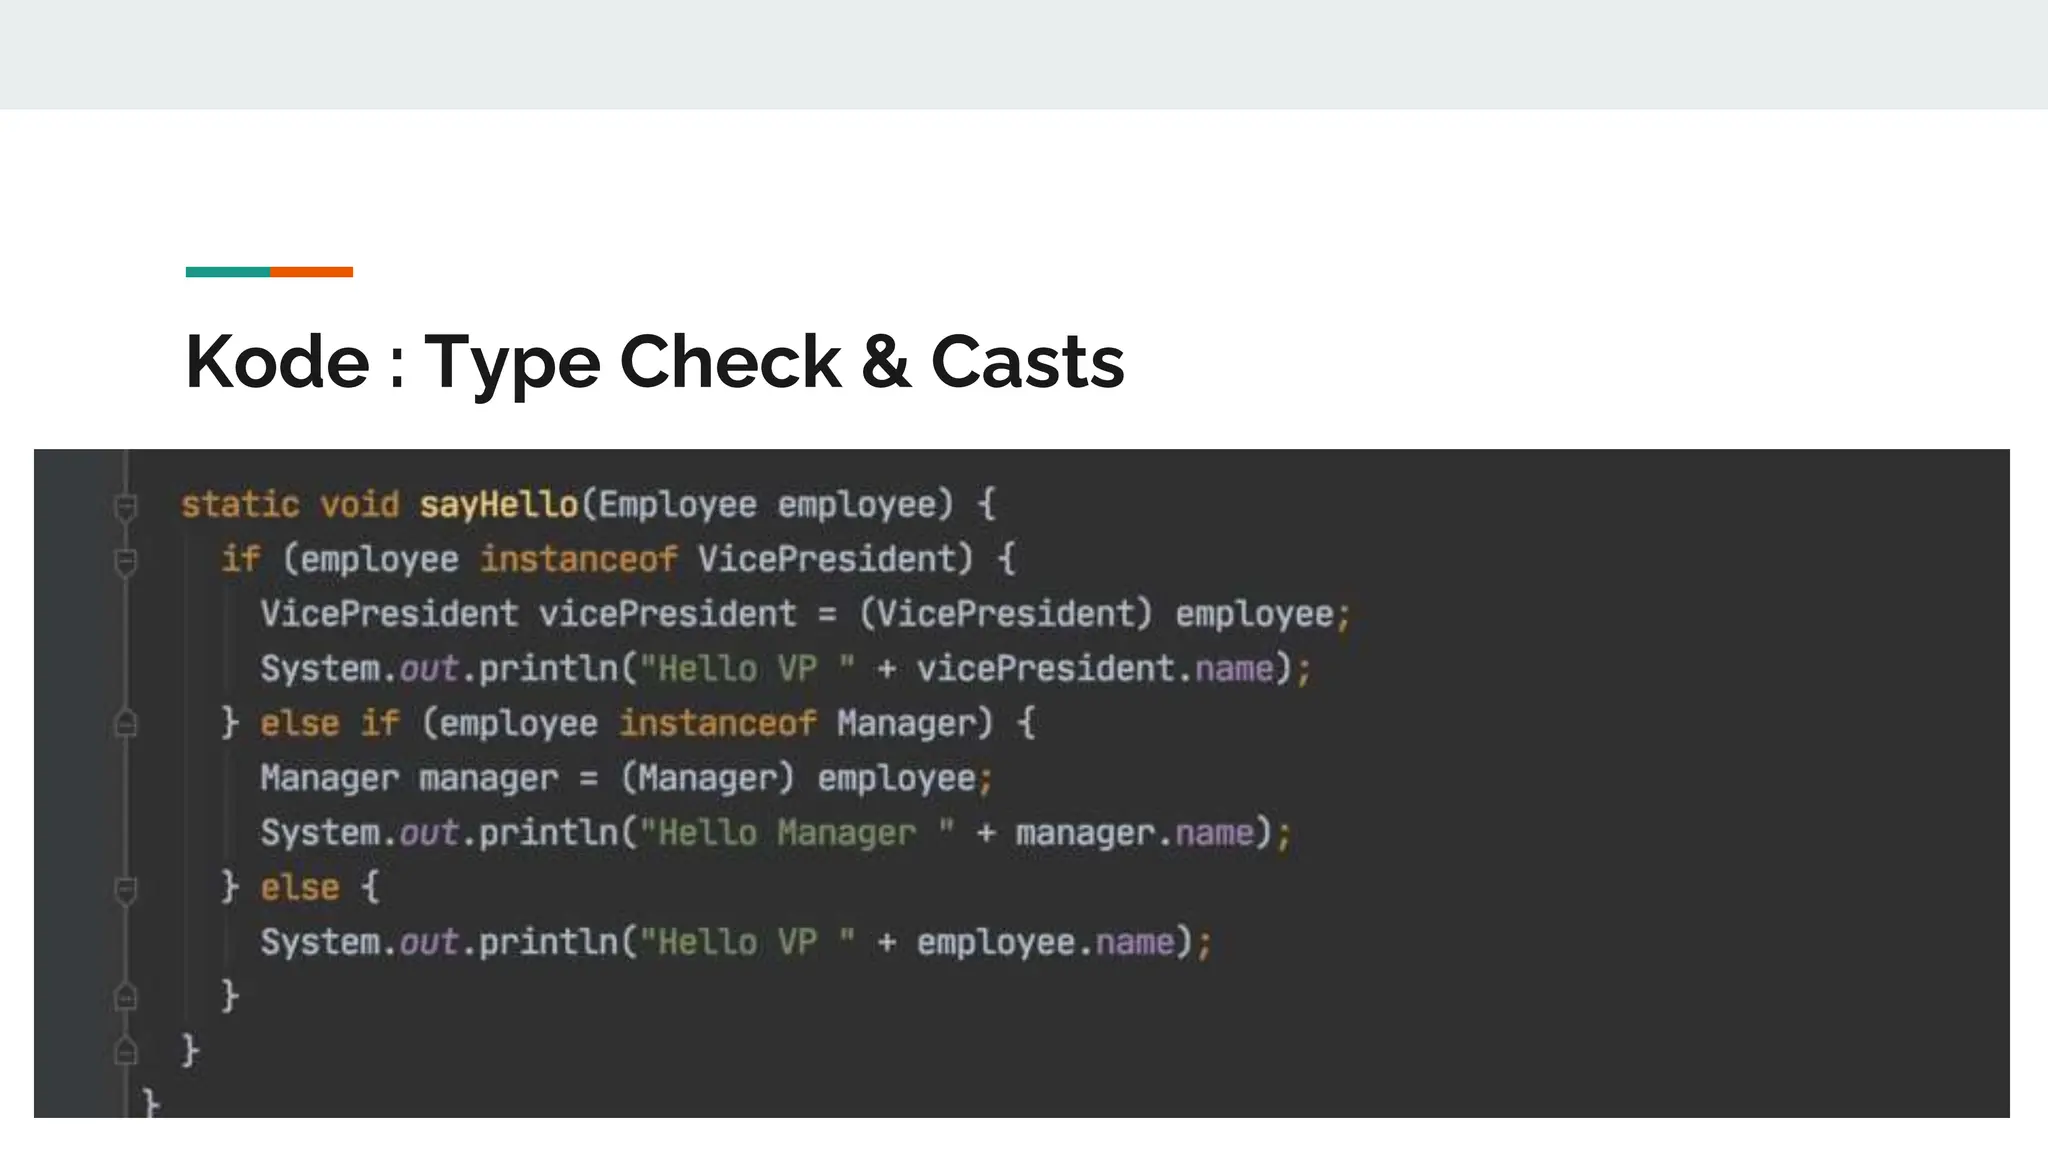Viewport: 2048px width, 1152px height.
Task: Click the '} else if (employee instanceof Manager) {' line
Action: pos(628,723)
